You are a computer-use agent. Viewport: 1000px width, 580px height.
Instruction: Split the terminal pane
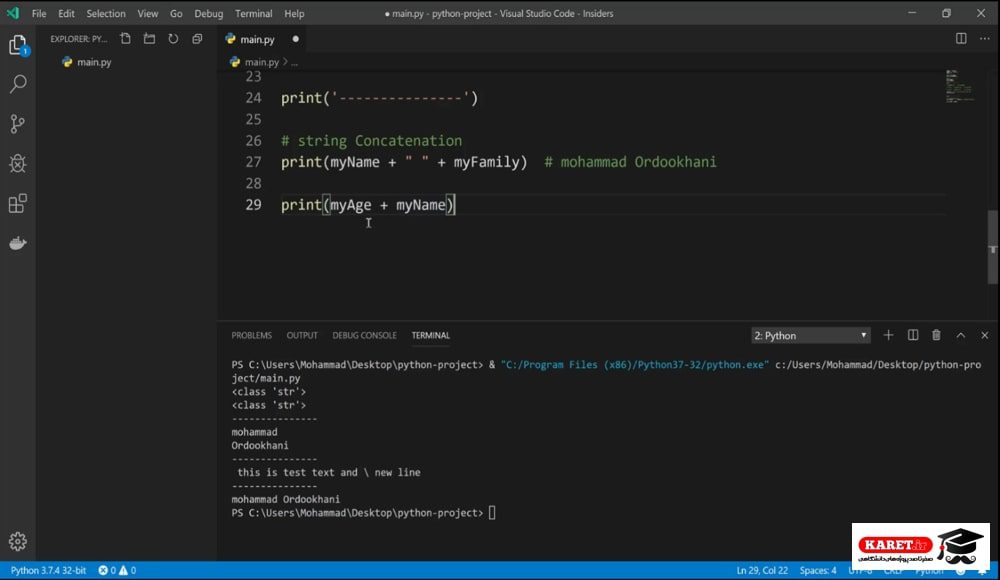[x=913, y=335]
